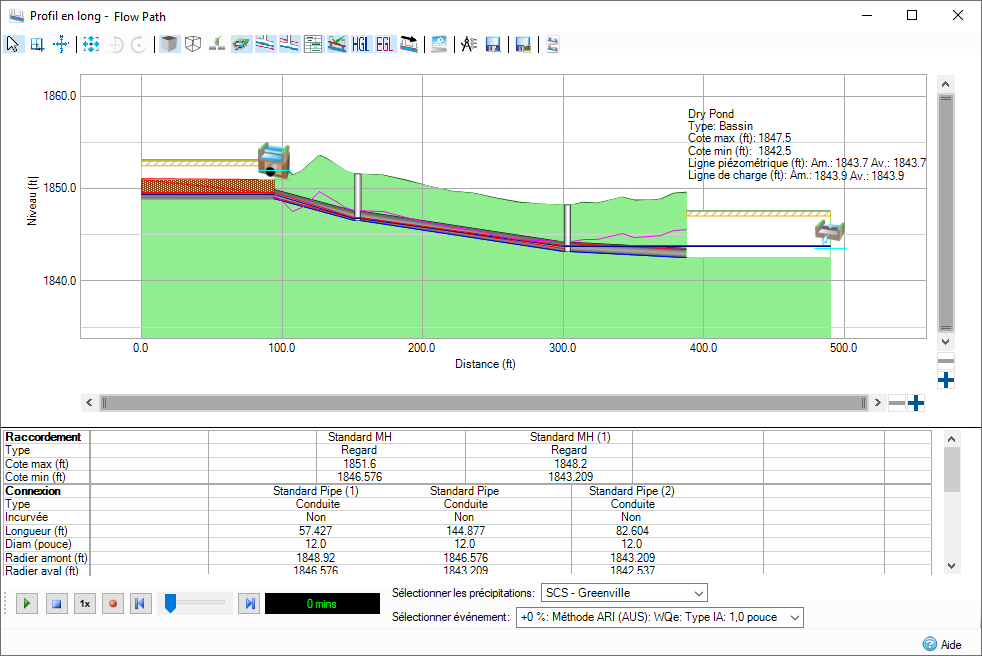Screen dimensions: 982x656
Task: Click the outlet structure icon near Dry Pond
Action: [829, 232]
